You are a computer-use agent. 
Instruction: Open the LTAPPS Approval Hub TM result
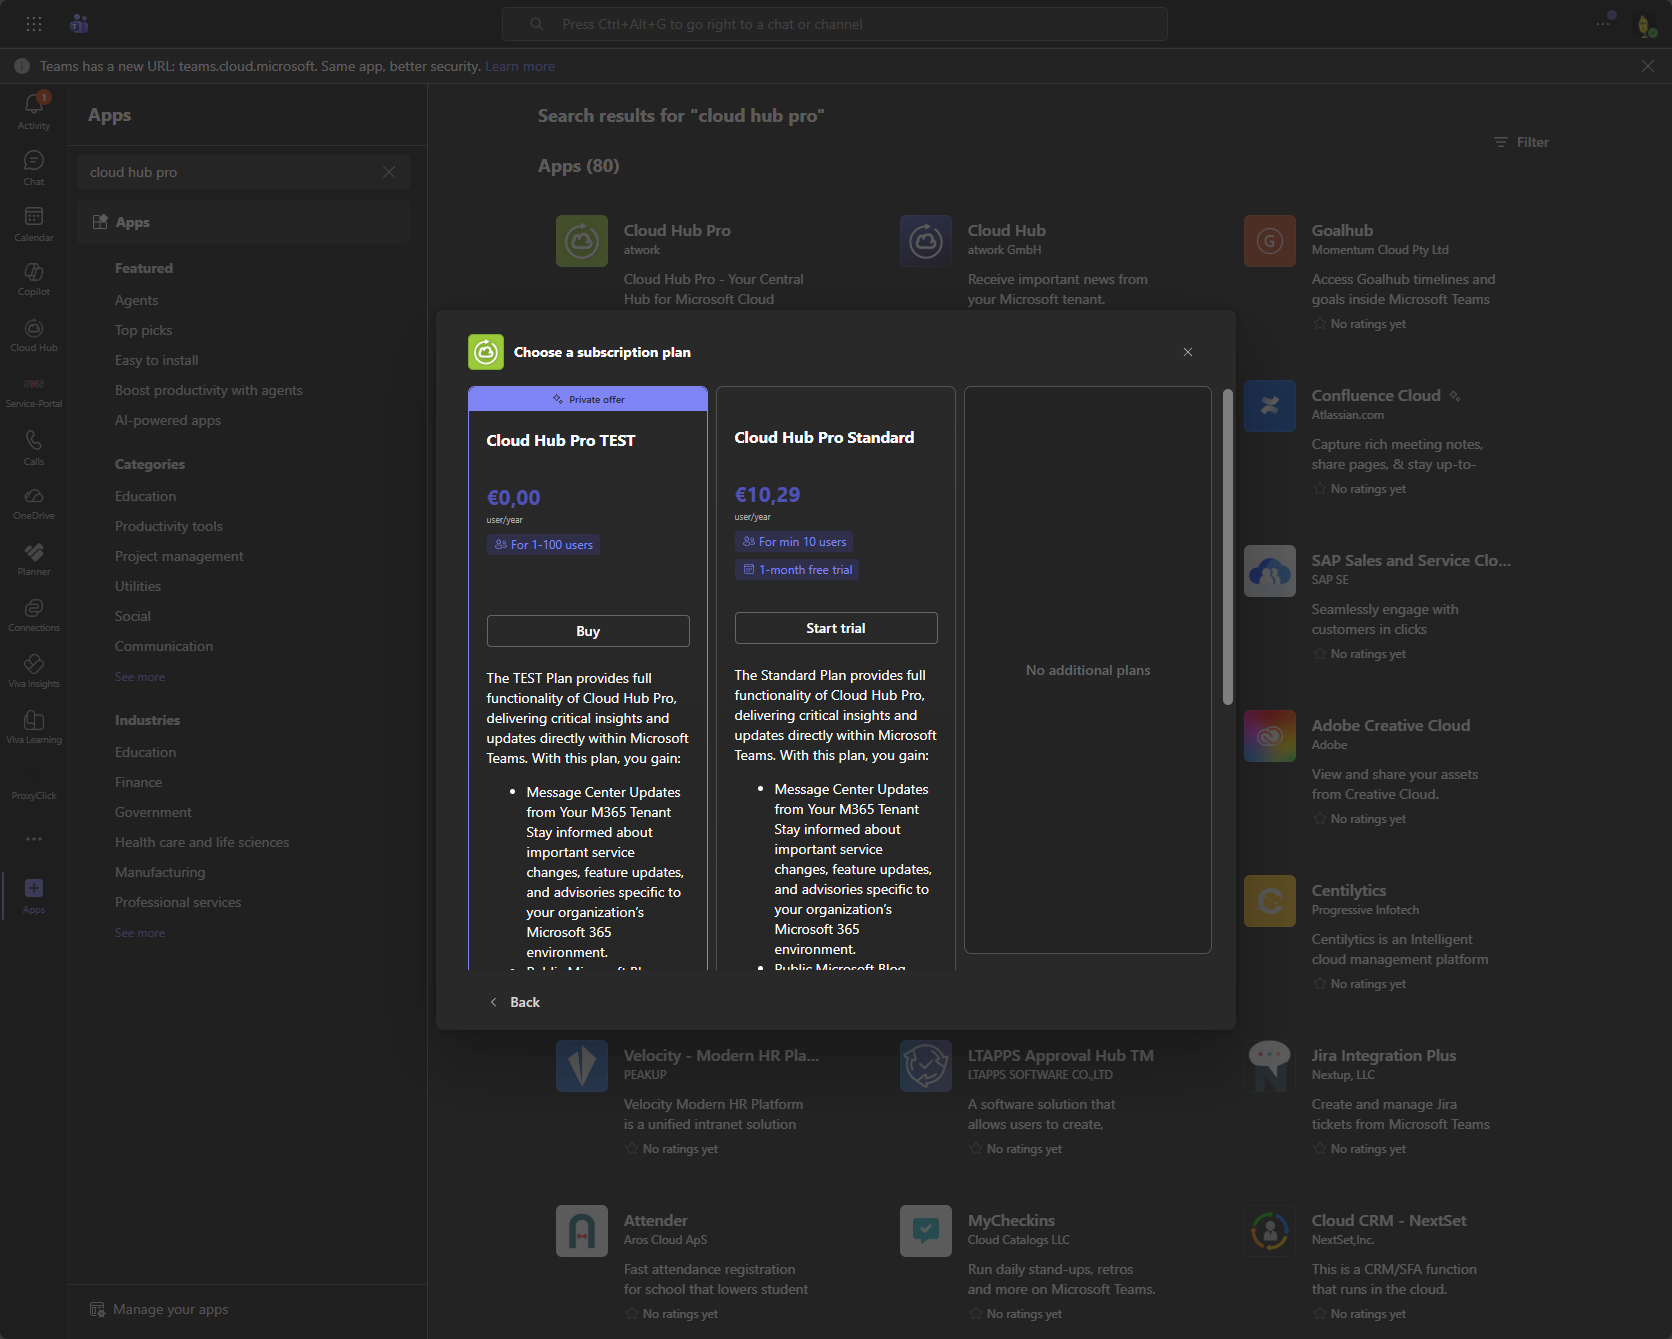(x=1061, y=1056)
